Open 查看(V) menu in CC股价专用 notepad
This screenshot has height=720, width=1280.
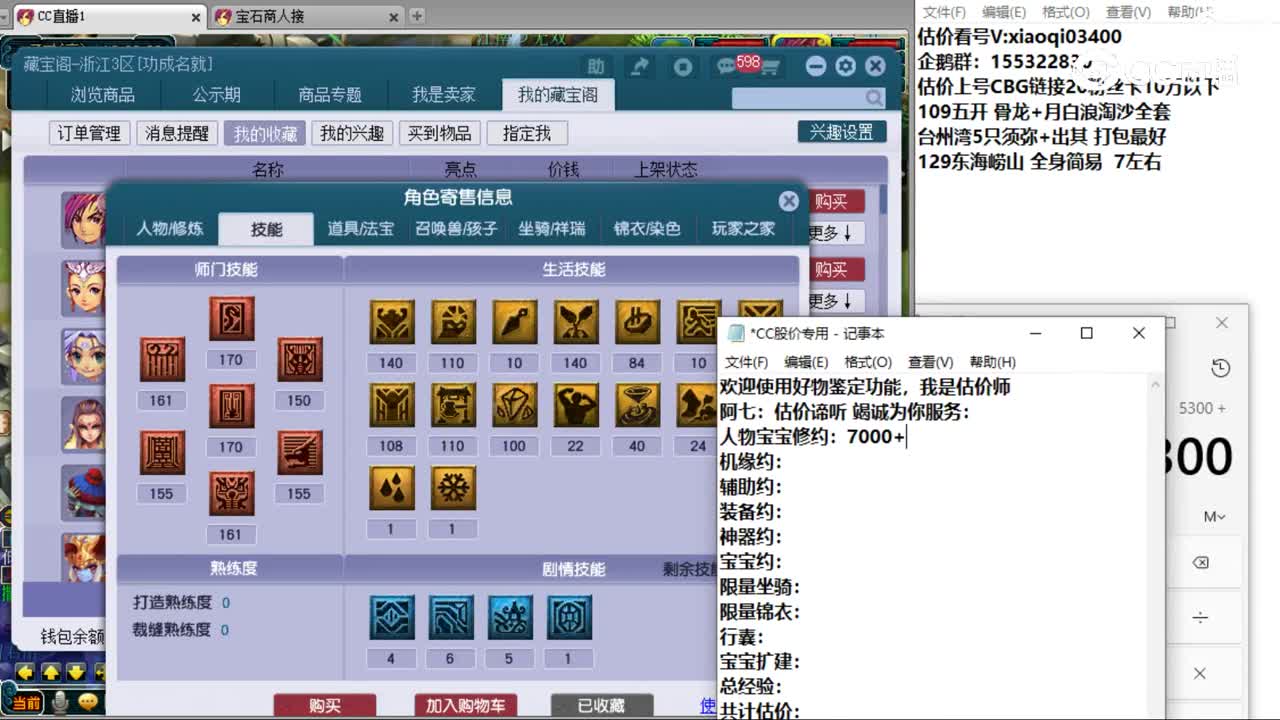[931, 362]
